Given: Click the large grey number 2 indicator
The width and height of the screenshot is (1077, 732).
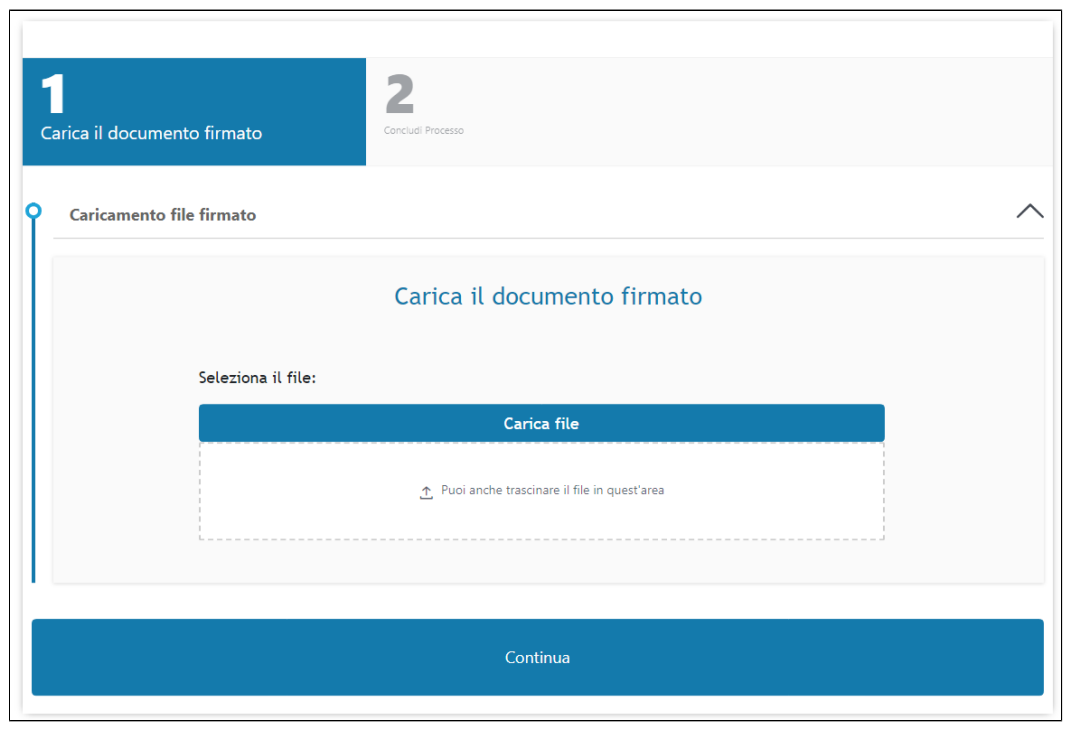Looking at the screenshot, I should coord(399,95).
